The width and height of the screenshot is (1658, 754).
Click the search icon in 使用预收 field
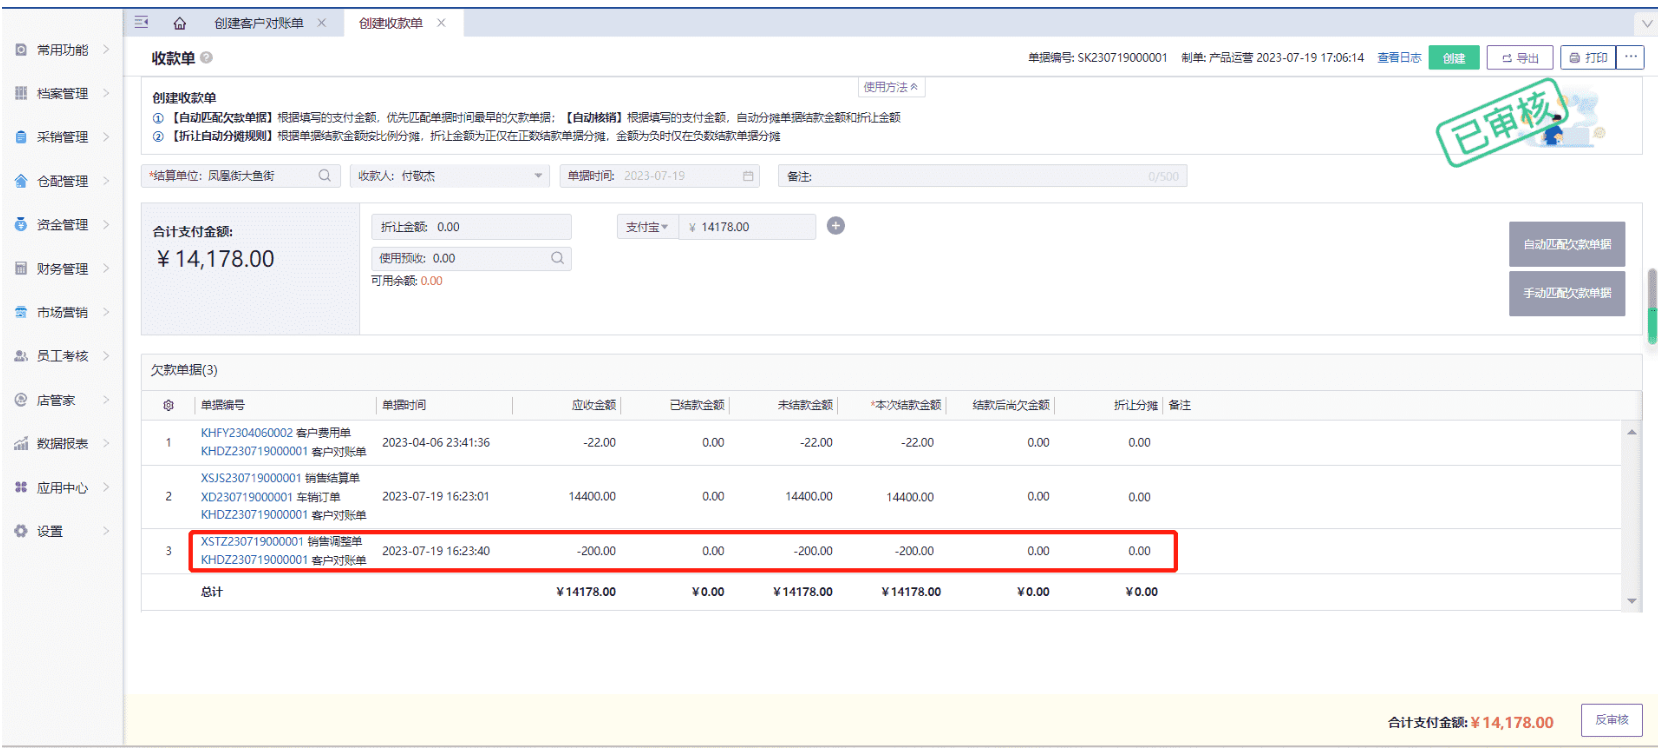[x=557, y=258]
